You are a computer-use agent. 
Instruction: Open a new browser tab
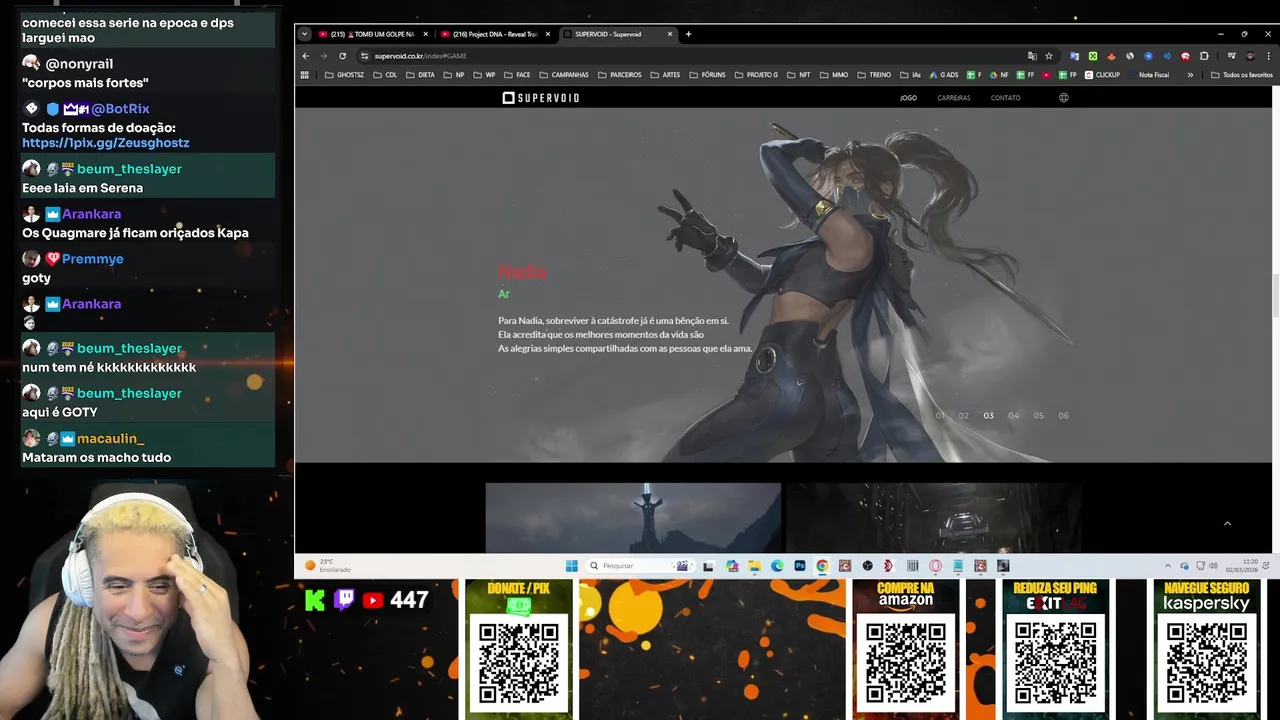pyautogui.click(x=688, y=34)
